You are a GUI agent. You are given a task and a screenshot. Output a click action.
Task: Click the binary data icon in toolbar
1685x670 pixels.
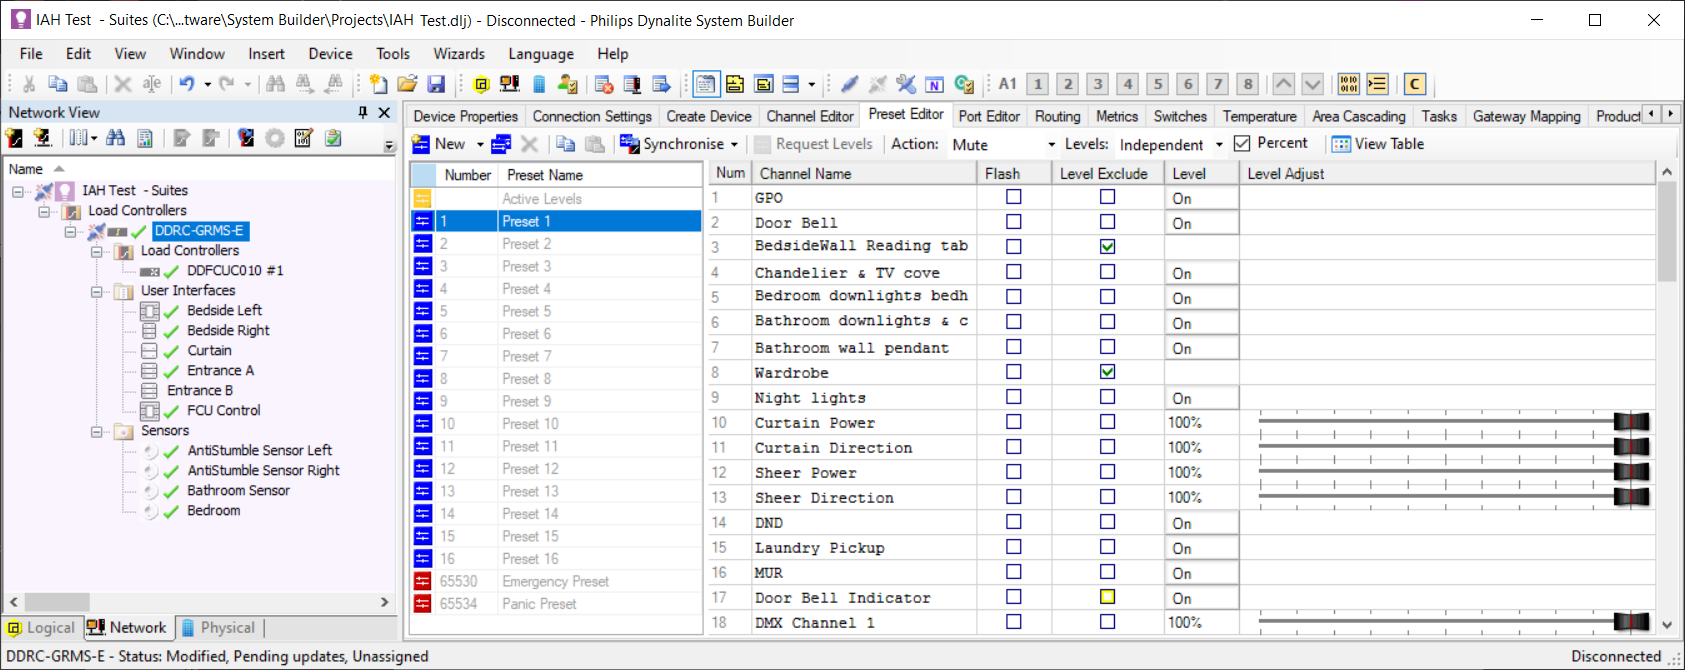point(1348,84)
